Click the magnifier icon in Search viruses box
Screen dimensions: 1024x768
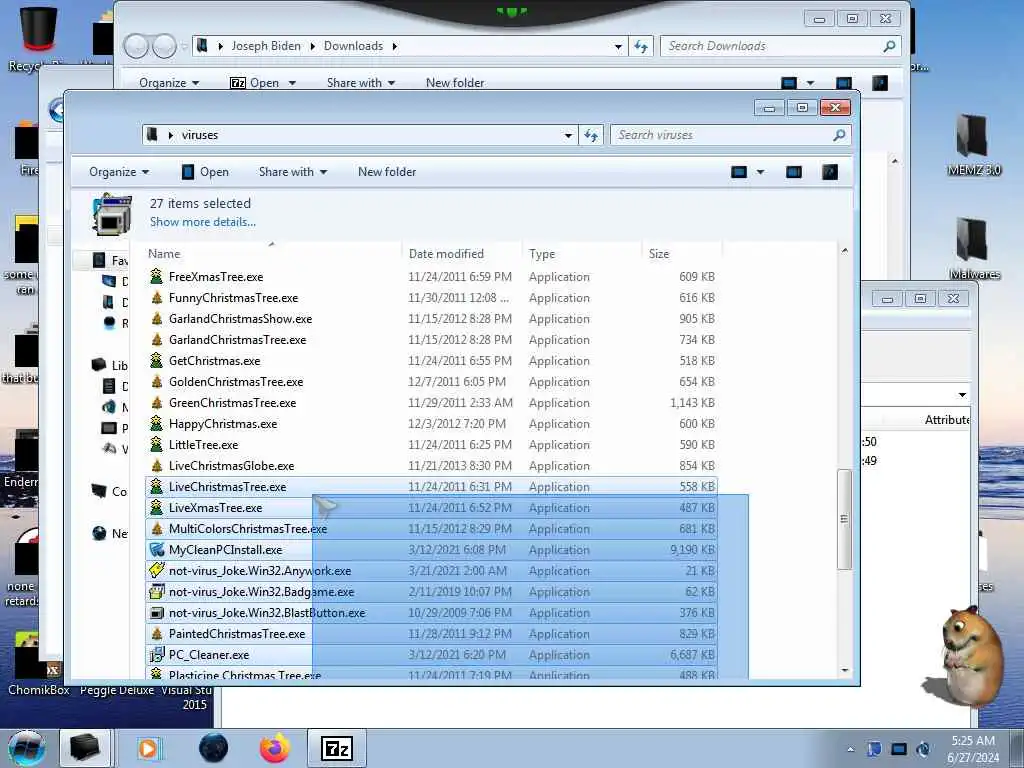tap(839, 135)
